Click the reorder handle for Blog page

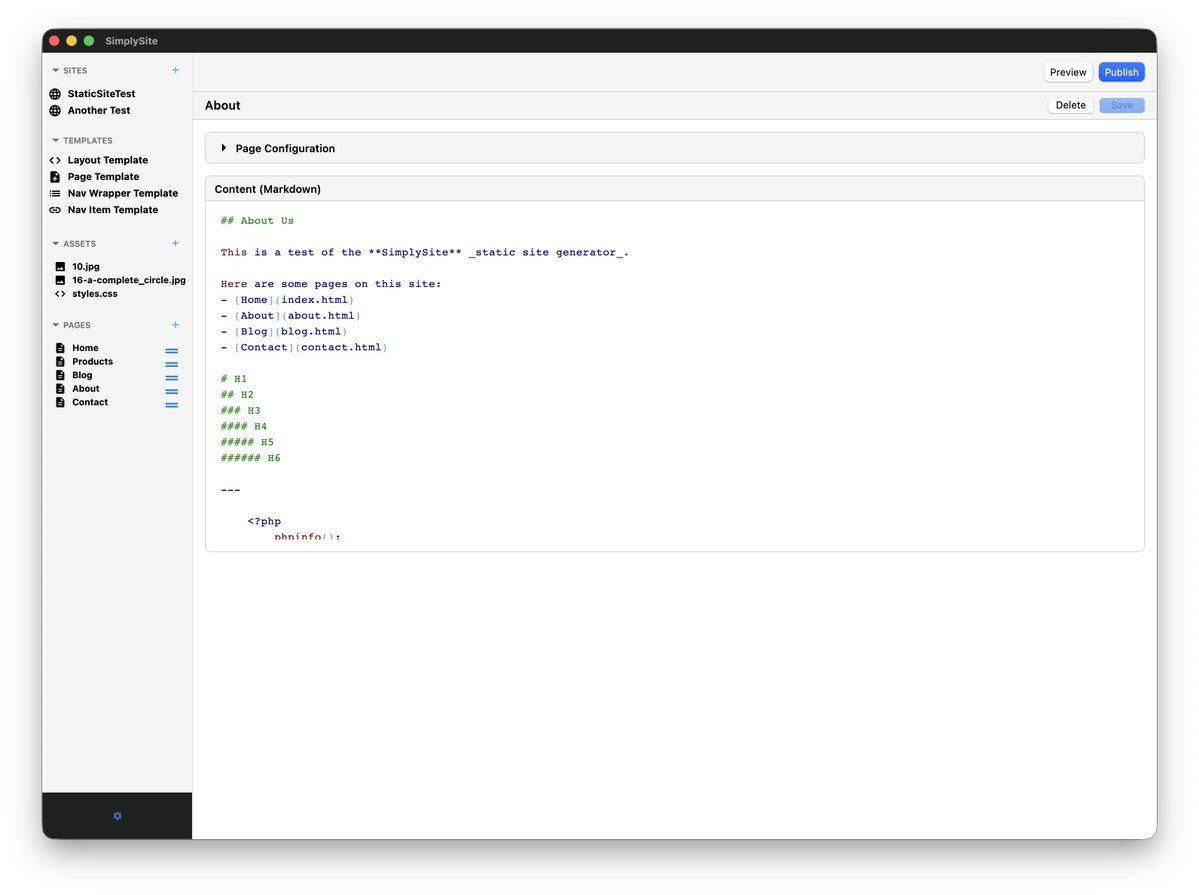(x=172, y=378)
